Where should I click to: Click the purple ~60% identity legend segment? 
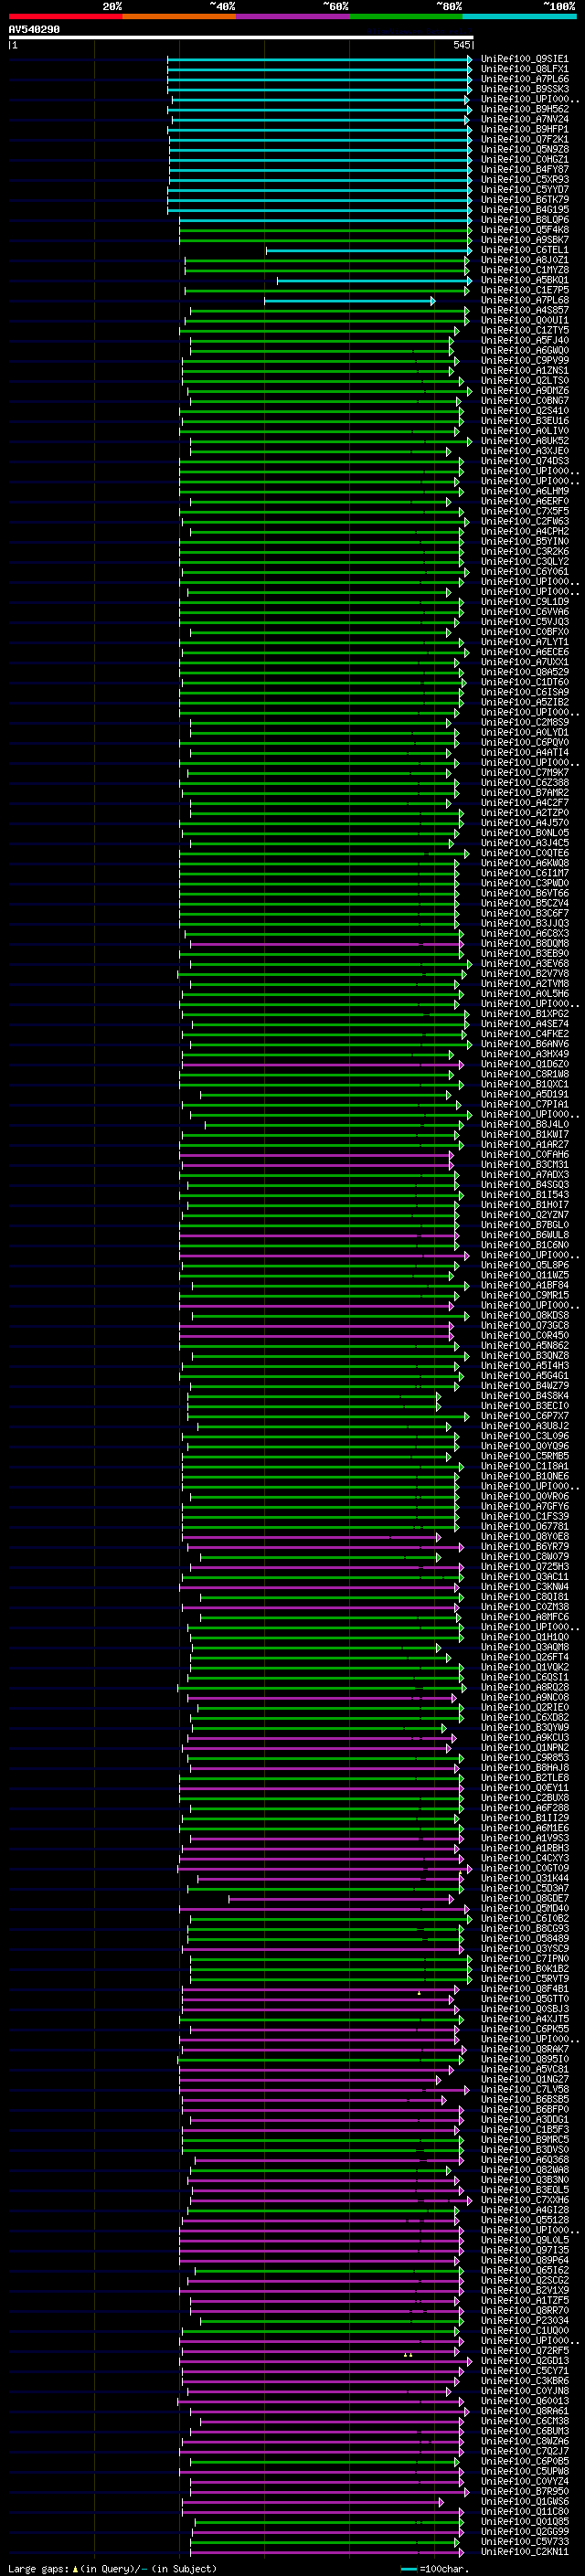tap(293, 17)
